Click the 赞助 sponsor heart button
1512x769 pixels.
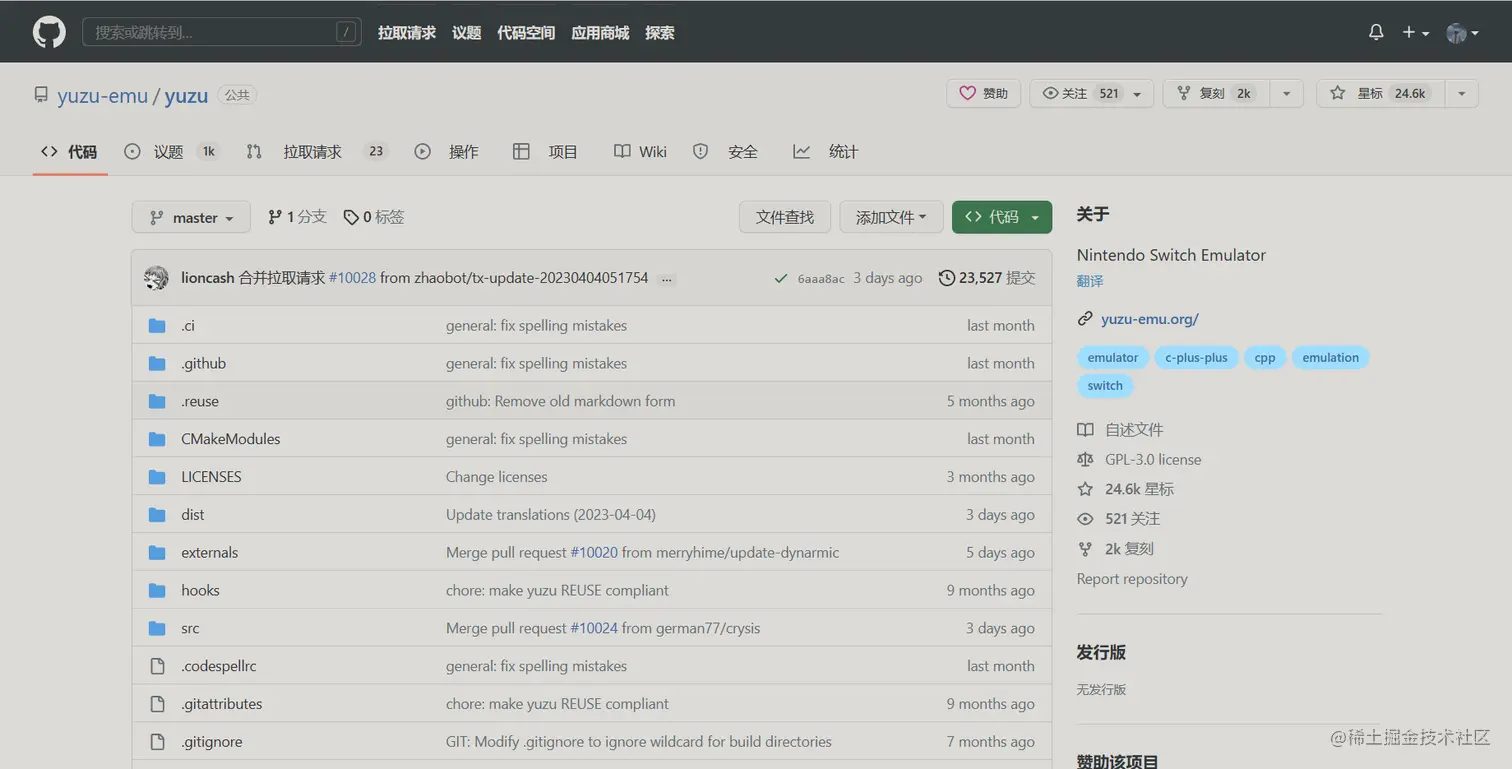pos(983,93)
